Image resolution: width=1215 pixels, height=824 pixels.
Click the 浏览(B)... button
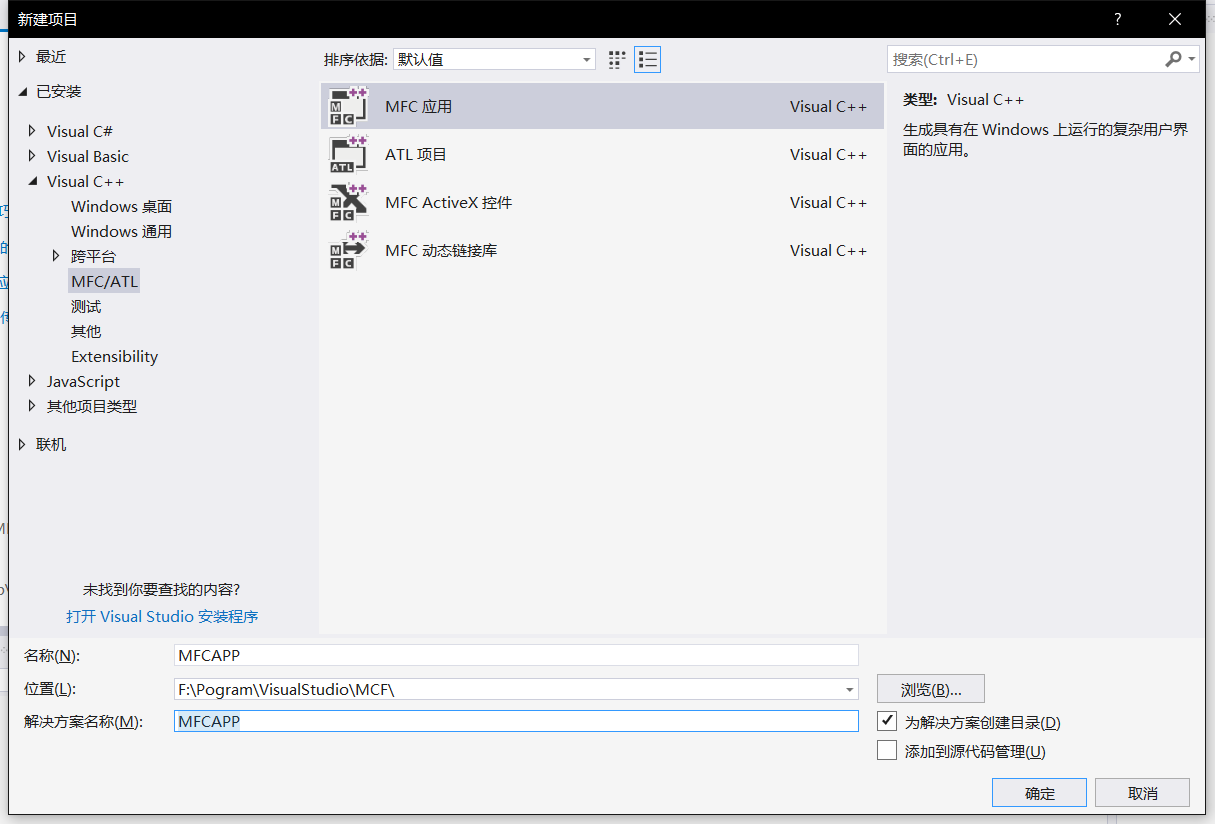[x=930, y=689]
